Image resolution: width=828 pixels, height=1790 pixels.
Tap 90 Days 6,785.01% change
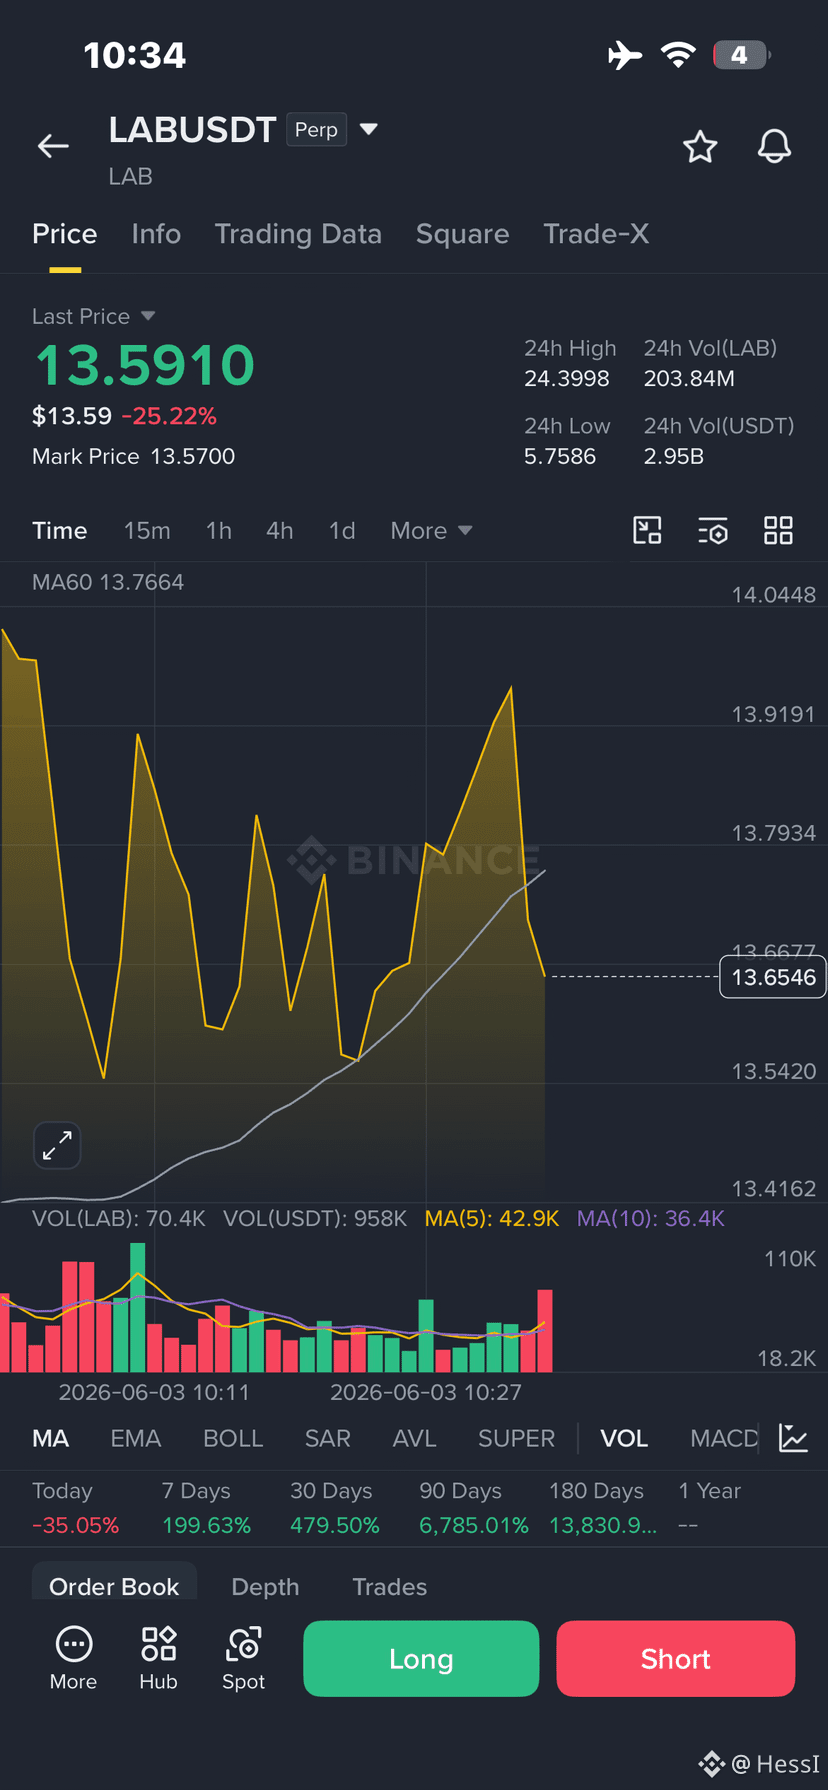474,1526
